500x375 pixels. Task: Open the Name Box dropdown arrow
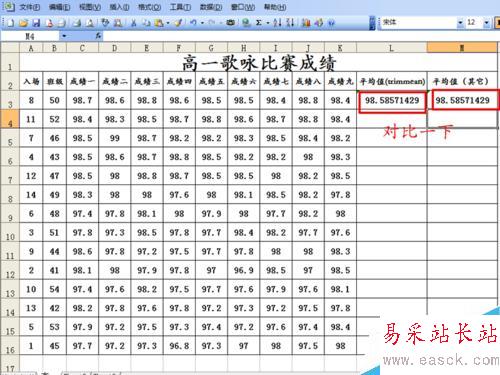(64, 36)
